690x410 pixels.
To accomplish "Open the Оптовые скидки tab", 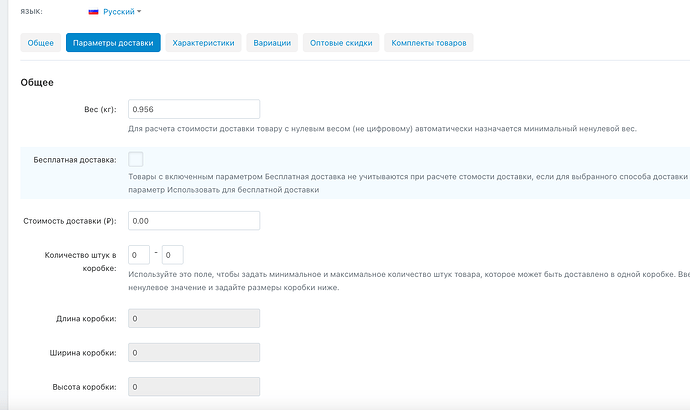I will tap(341, 43).
